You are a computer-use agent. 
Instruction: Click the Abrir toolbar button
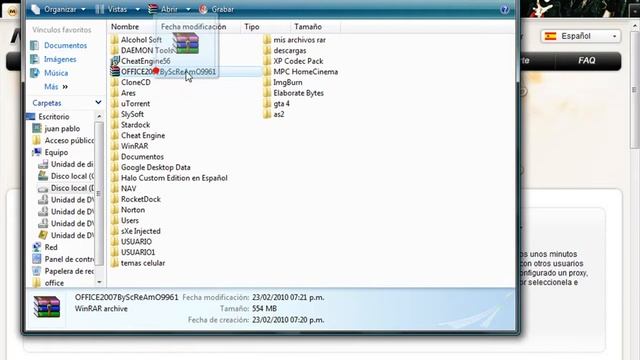163,9
